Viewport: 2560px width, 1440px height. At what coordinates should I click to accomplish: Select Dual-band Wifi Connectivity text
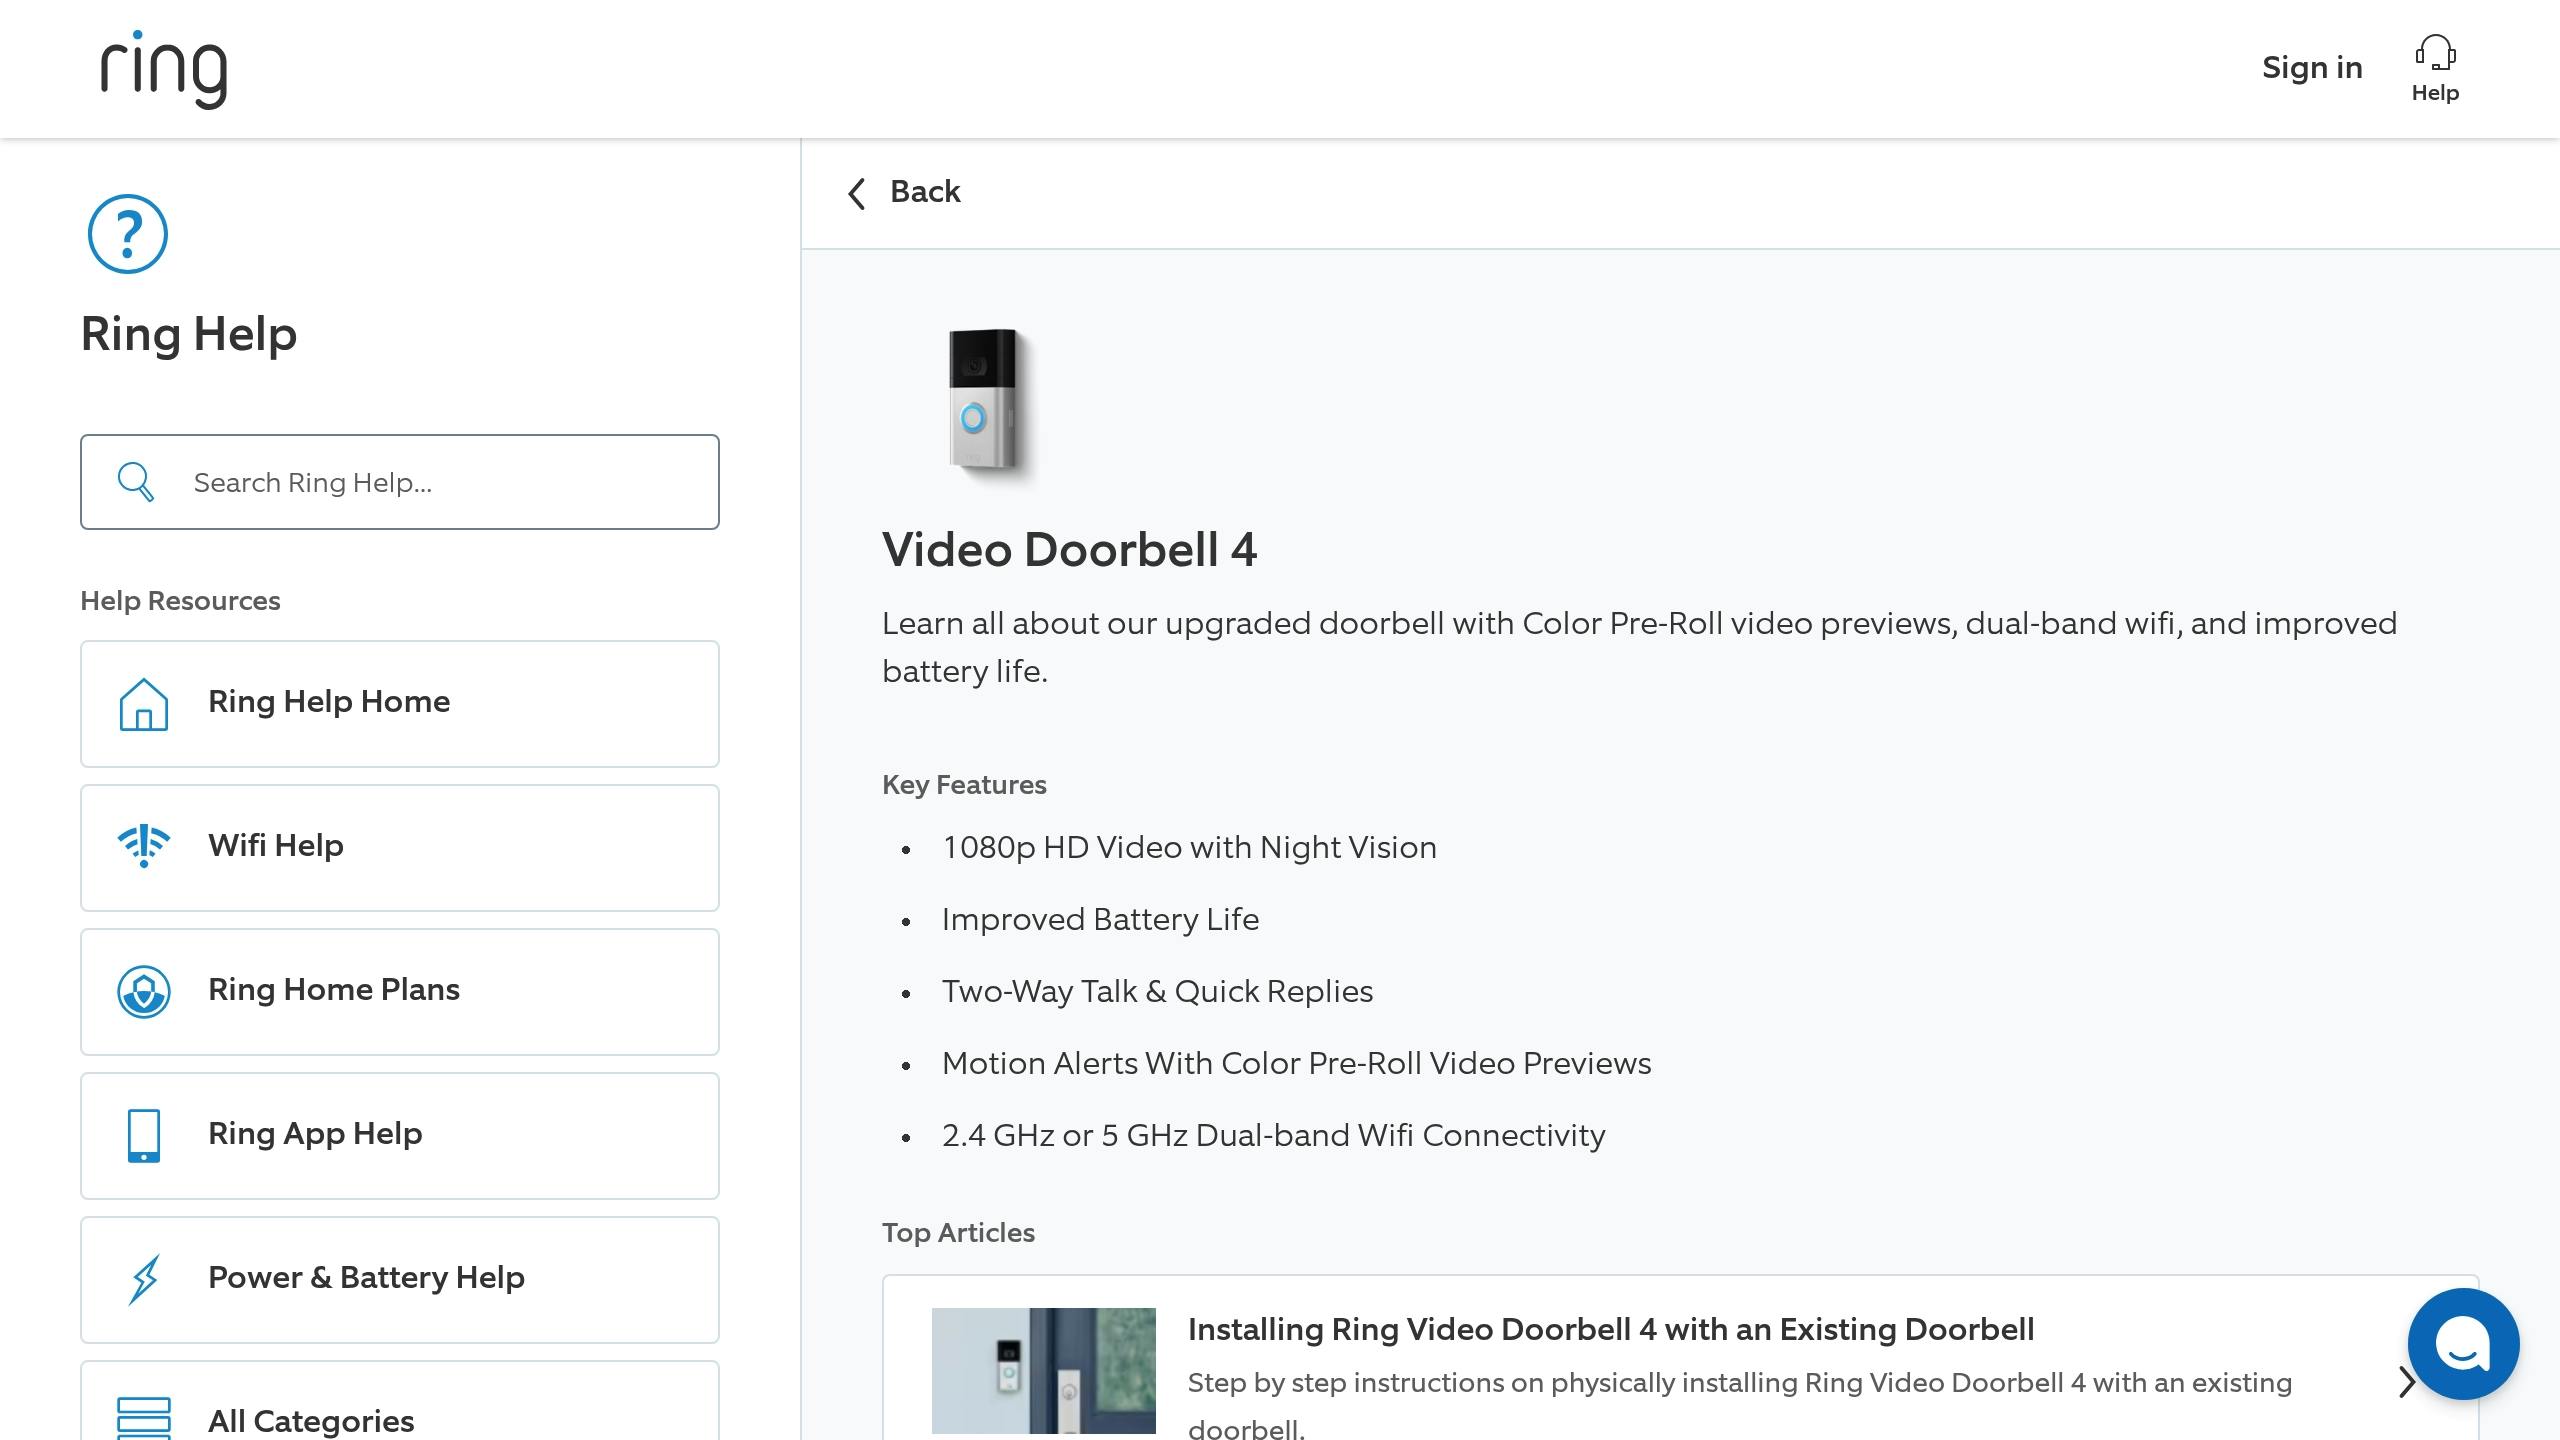point(1273,1136)
